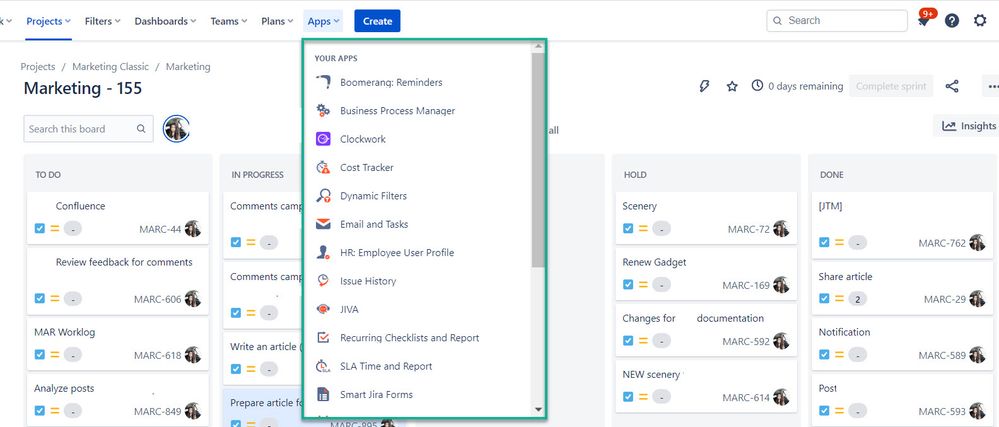The image size is (999, 427).
Task: Click the Complete sprint button
Action: coord(891,86)
